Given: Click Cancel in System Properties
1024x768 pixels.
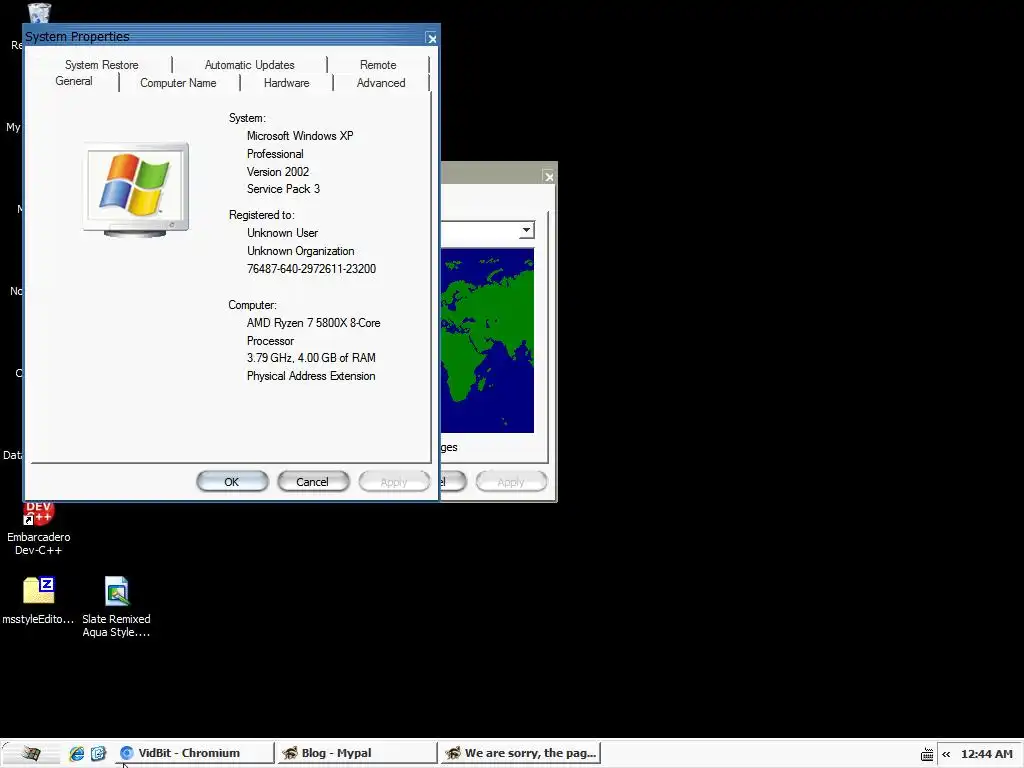Looking at the screenshot, I should (312, 481).
